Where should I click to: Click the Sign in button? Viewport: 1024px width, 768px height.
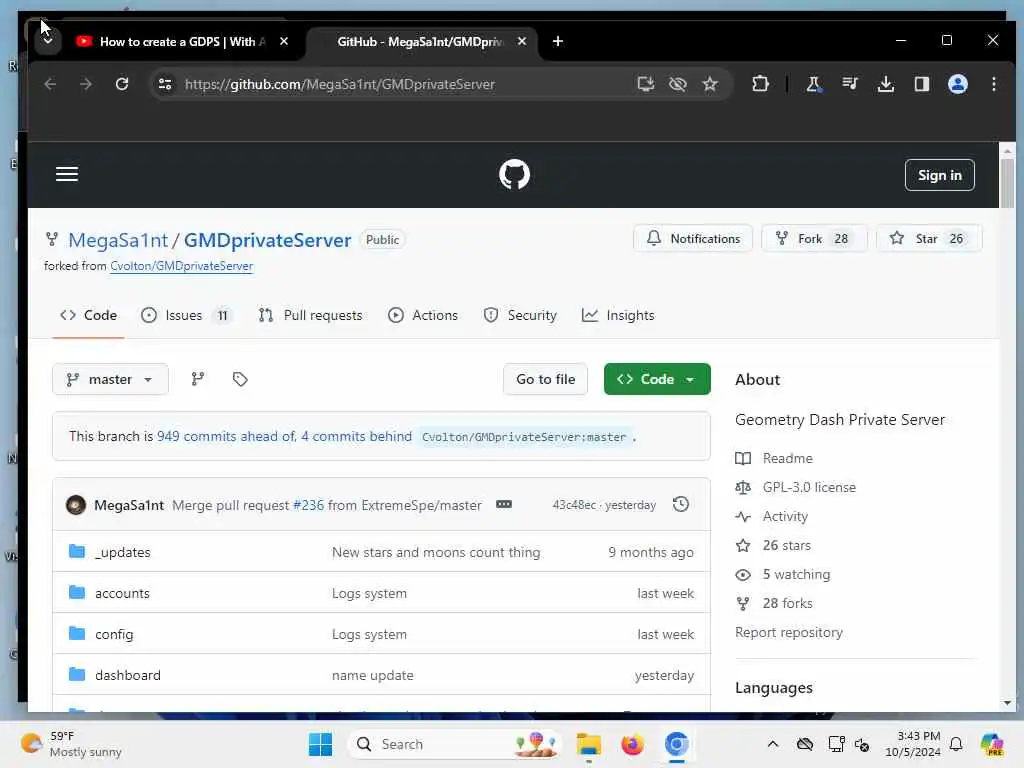tap(939, 175)
